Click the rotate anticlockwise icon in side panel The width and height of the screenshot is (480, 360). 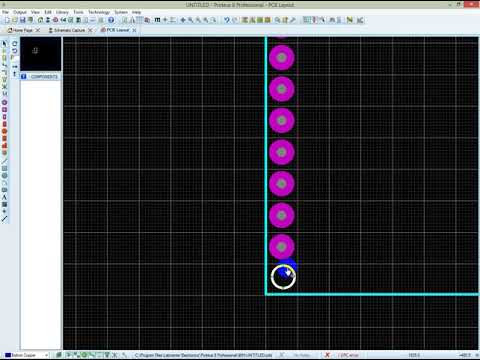click(x=15, y=51)
